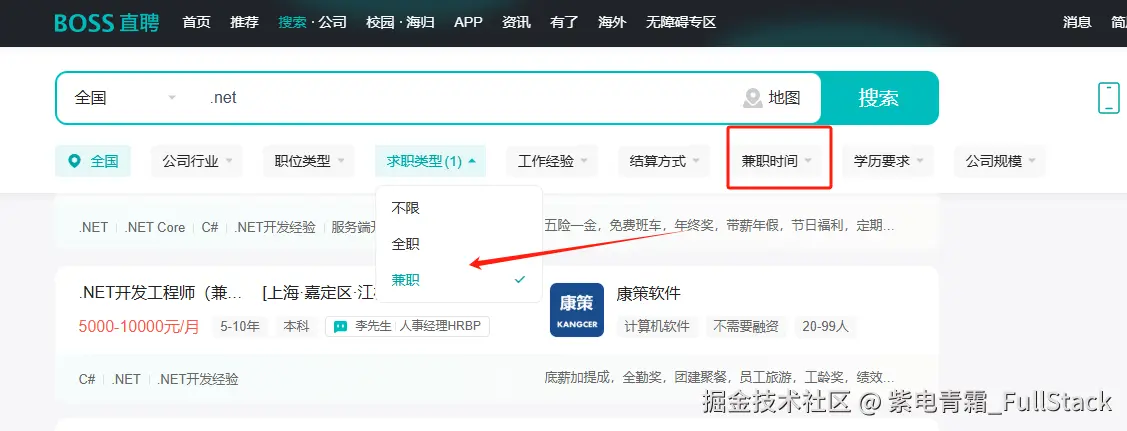The height and width of the screenshot is (431, 1127).
Task: Click the 服务端 skill tag in first card
Action: [354, 228]
